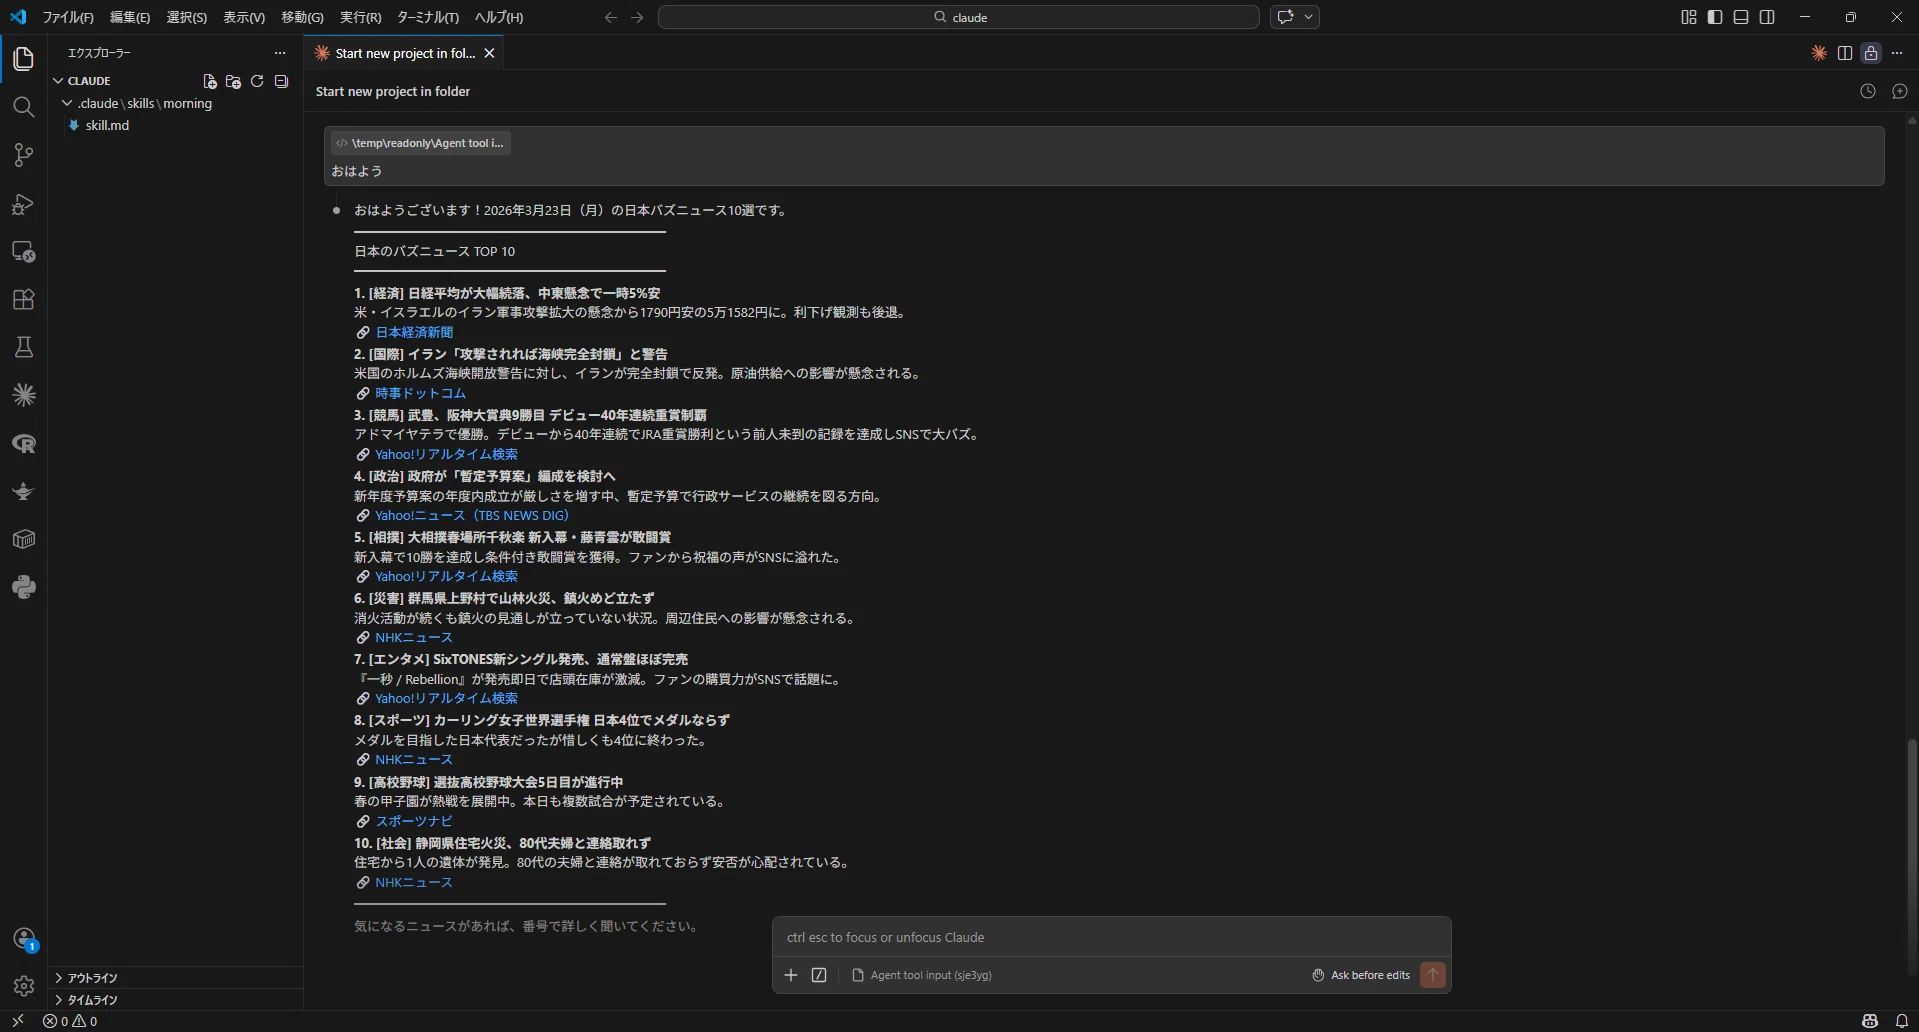Open the Extensions view
1919x1032 pixels.
point(23,299)
